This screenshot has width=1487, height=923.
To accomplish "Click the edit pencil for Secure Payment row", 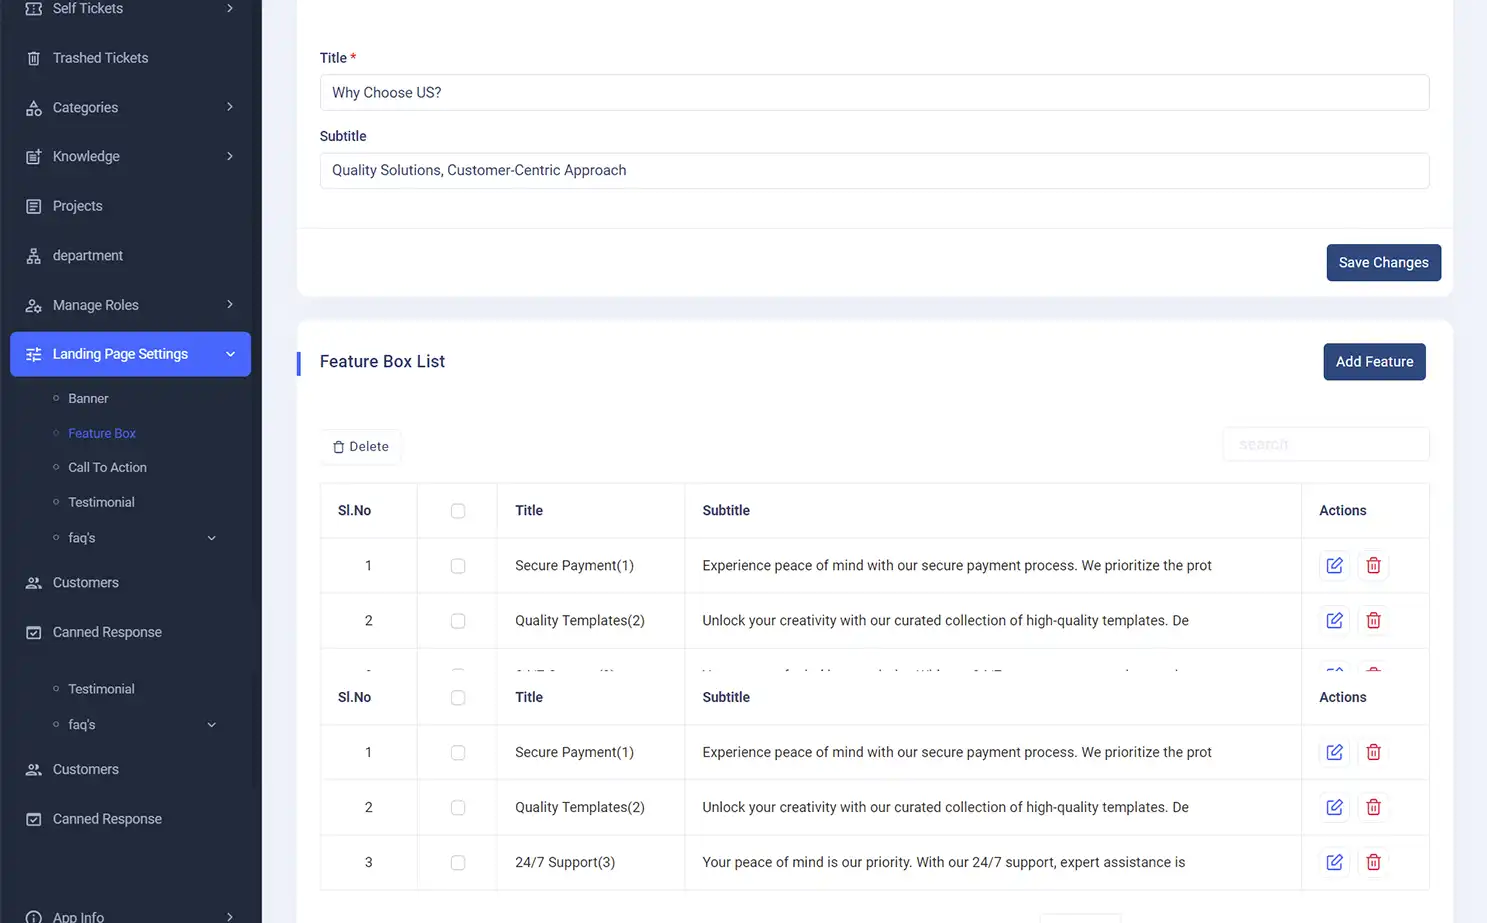I will point(1334,565).
